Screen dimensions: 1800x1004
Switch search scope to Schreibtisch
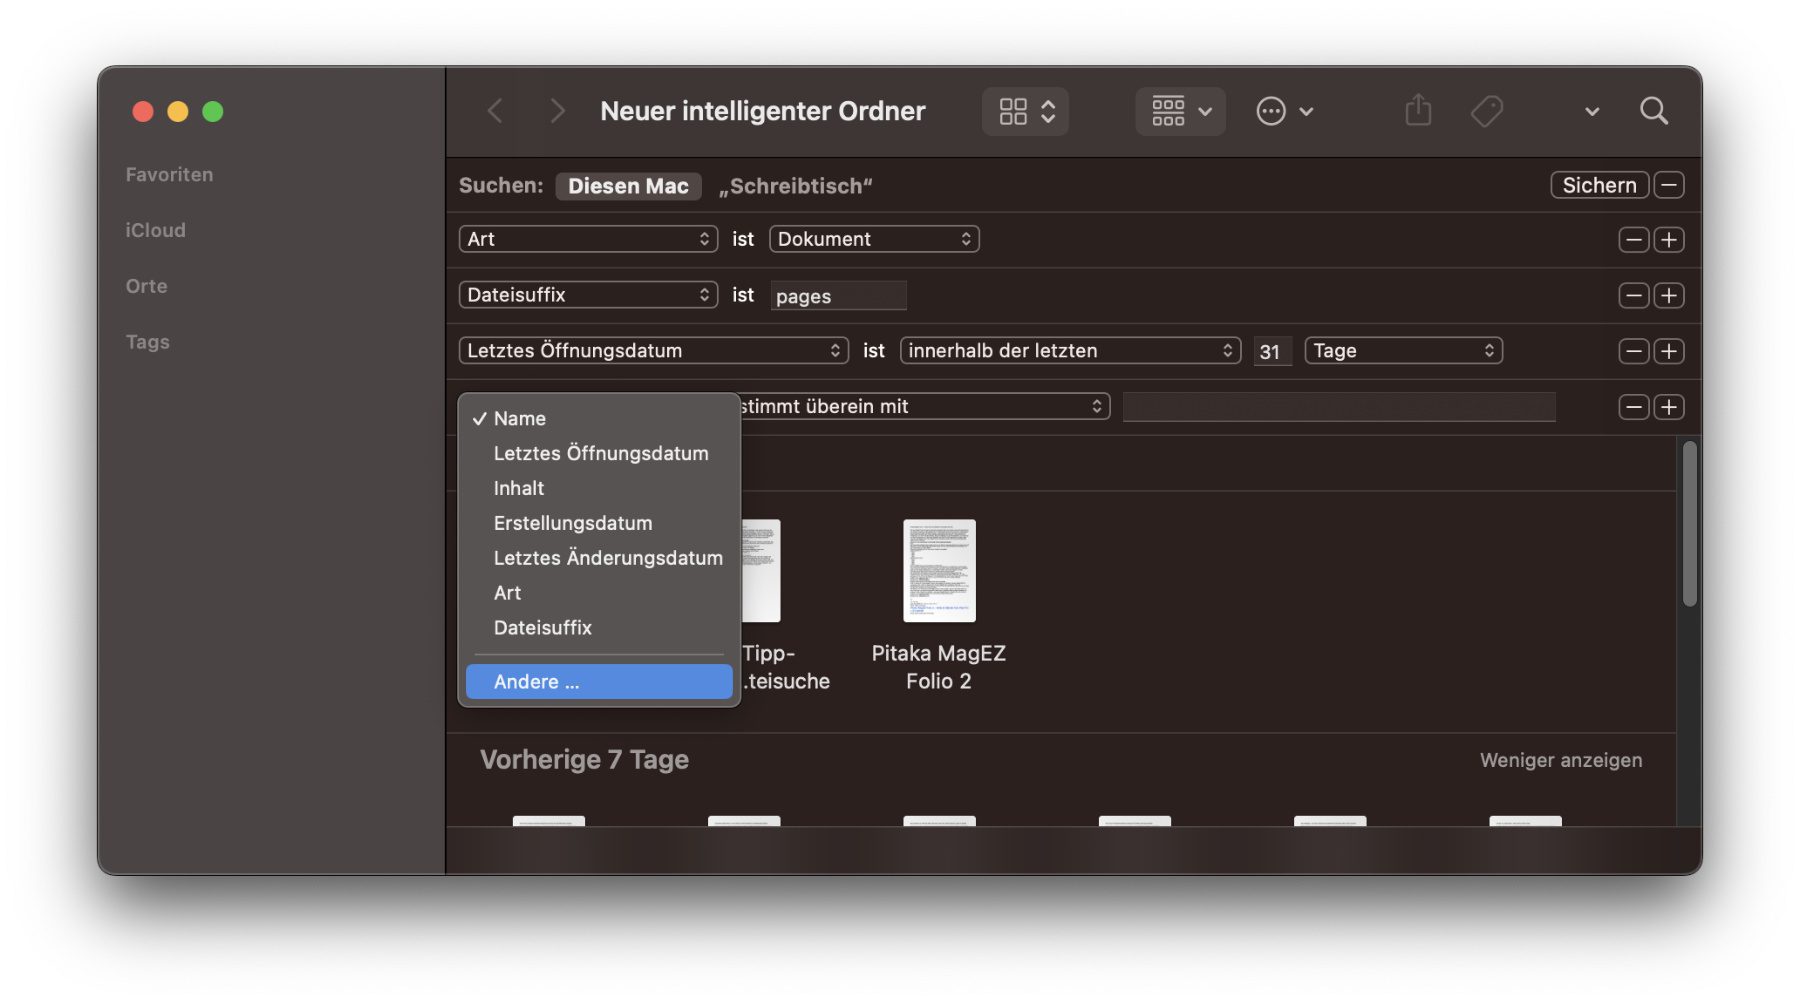point(795,186)
